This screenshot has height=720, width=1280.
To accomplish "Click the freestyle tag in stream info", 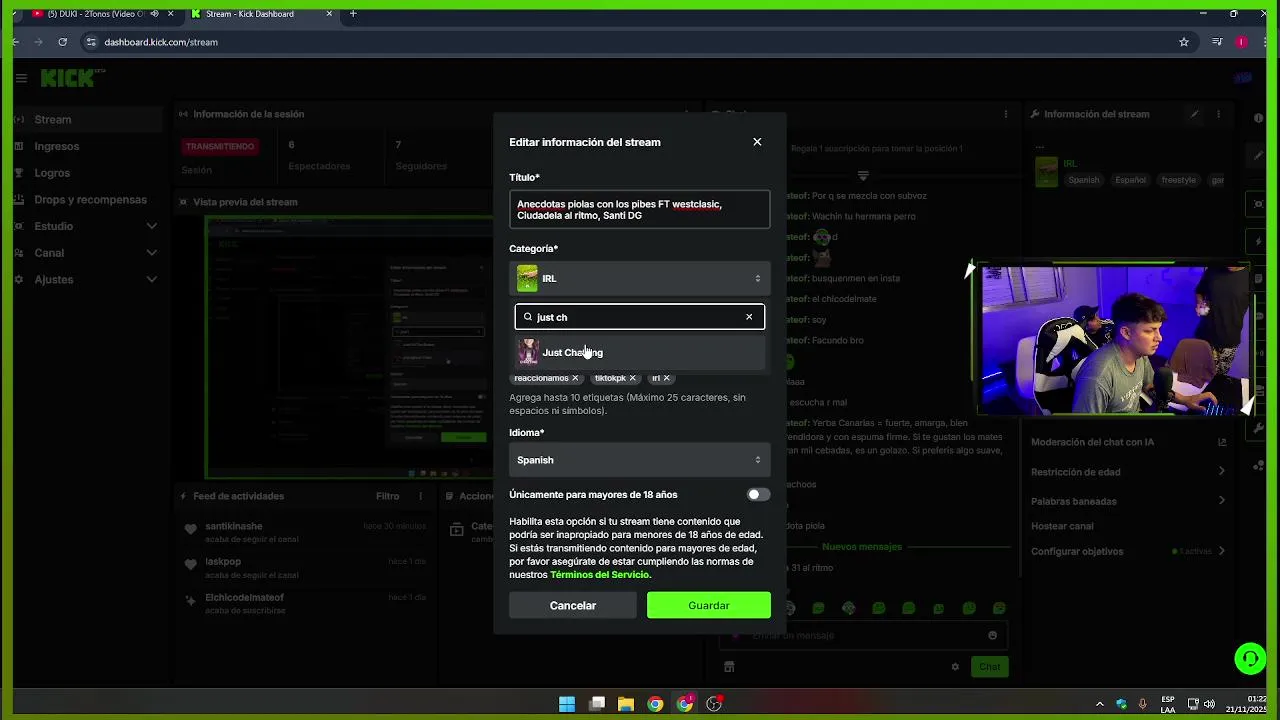I will click(x=1177, y=180).
